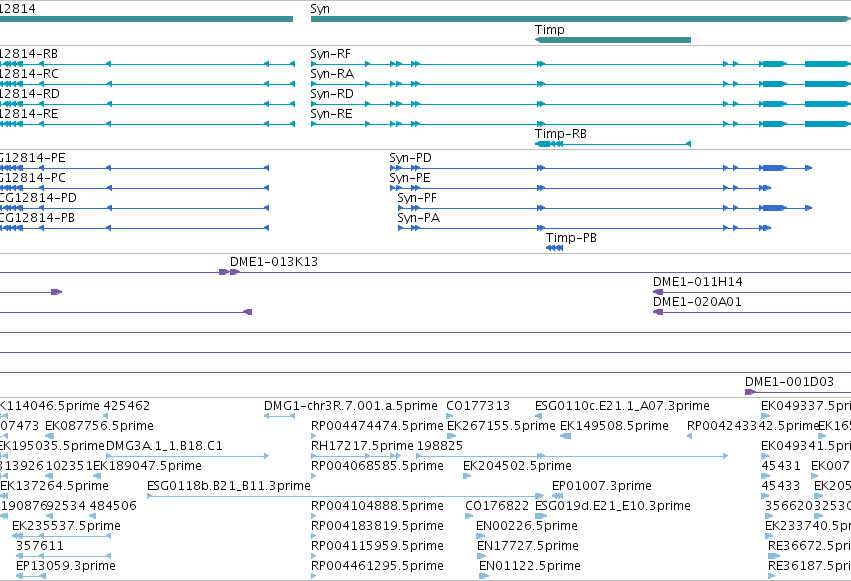Click the EK137264.5prime EST label
851x581 pixels.
(x=54, y=486)
